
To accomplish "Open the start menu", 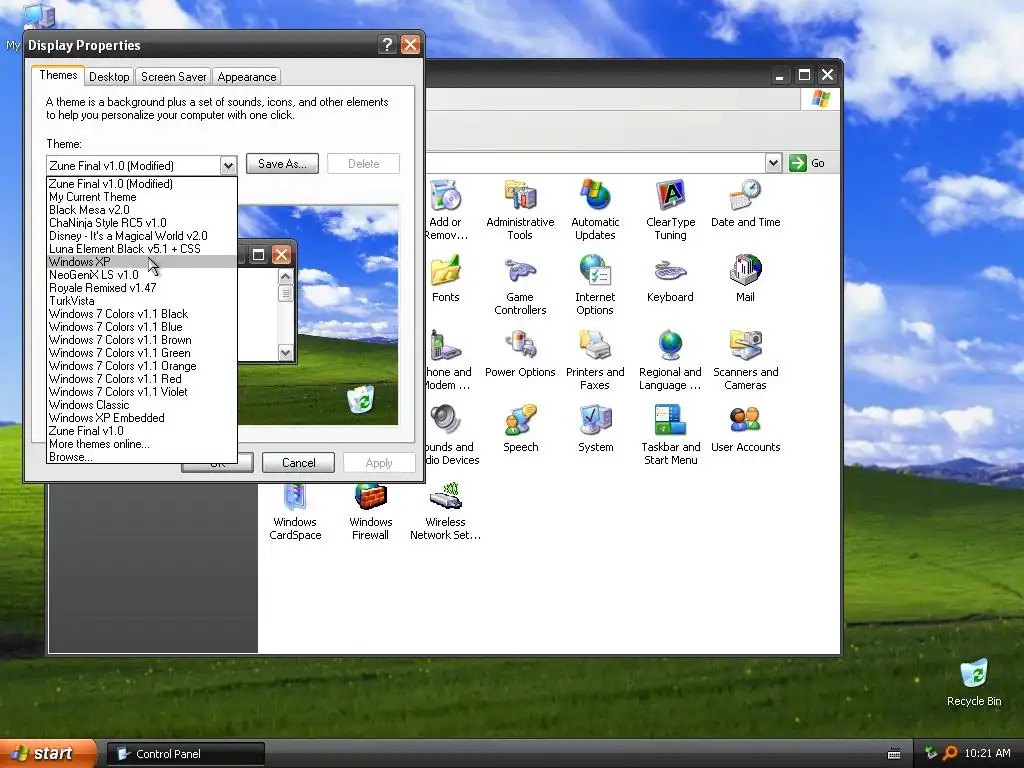I will pyautogui.click(x=48, y=753).
